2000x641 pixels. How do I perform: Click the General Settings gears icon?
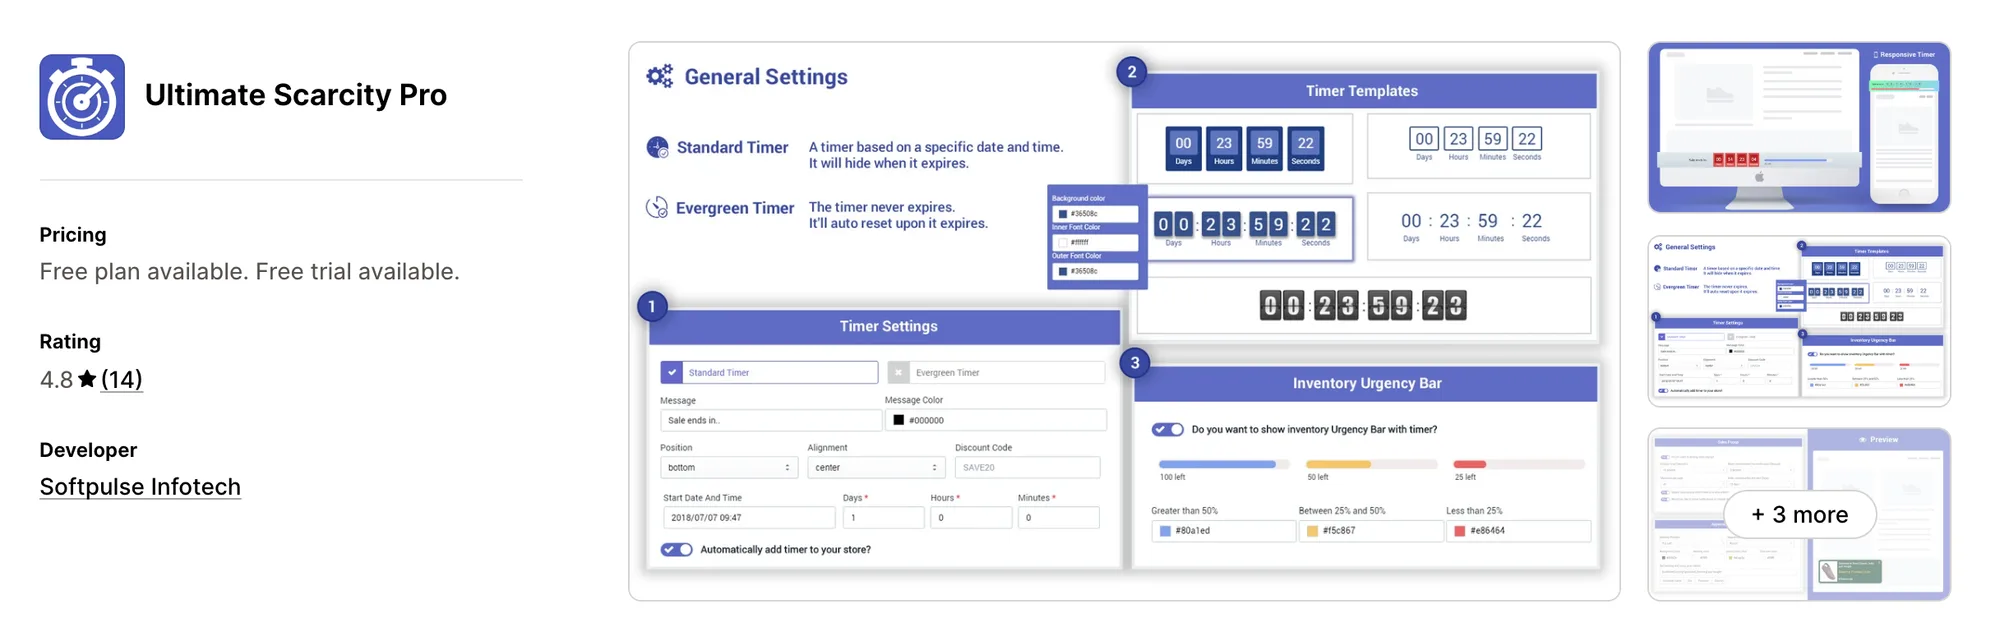click(660, 76)
